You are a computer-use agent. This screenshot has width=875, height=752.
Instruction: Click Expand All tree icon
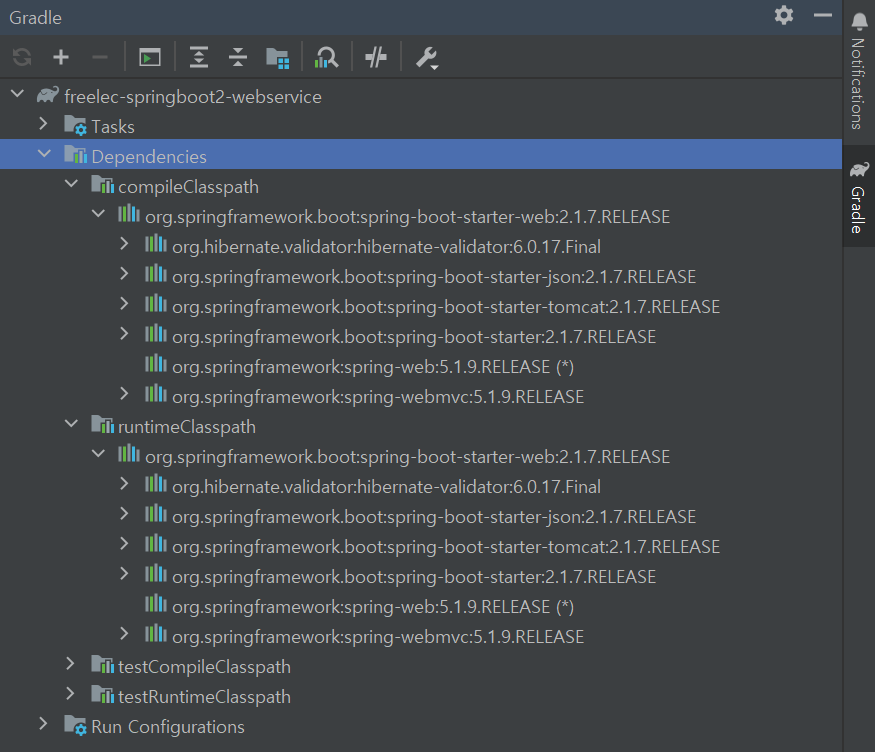tap(199, 57)
